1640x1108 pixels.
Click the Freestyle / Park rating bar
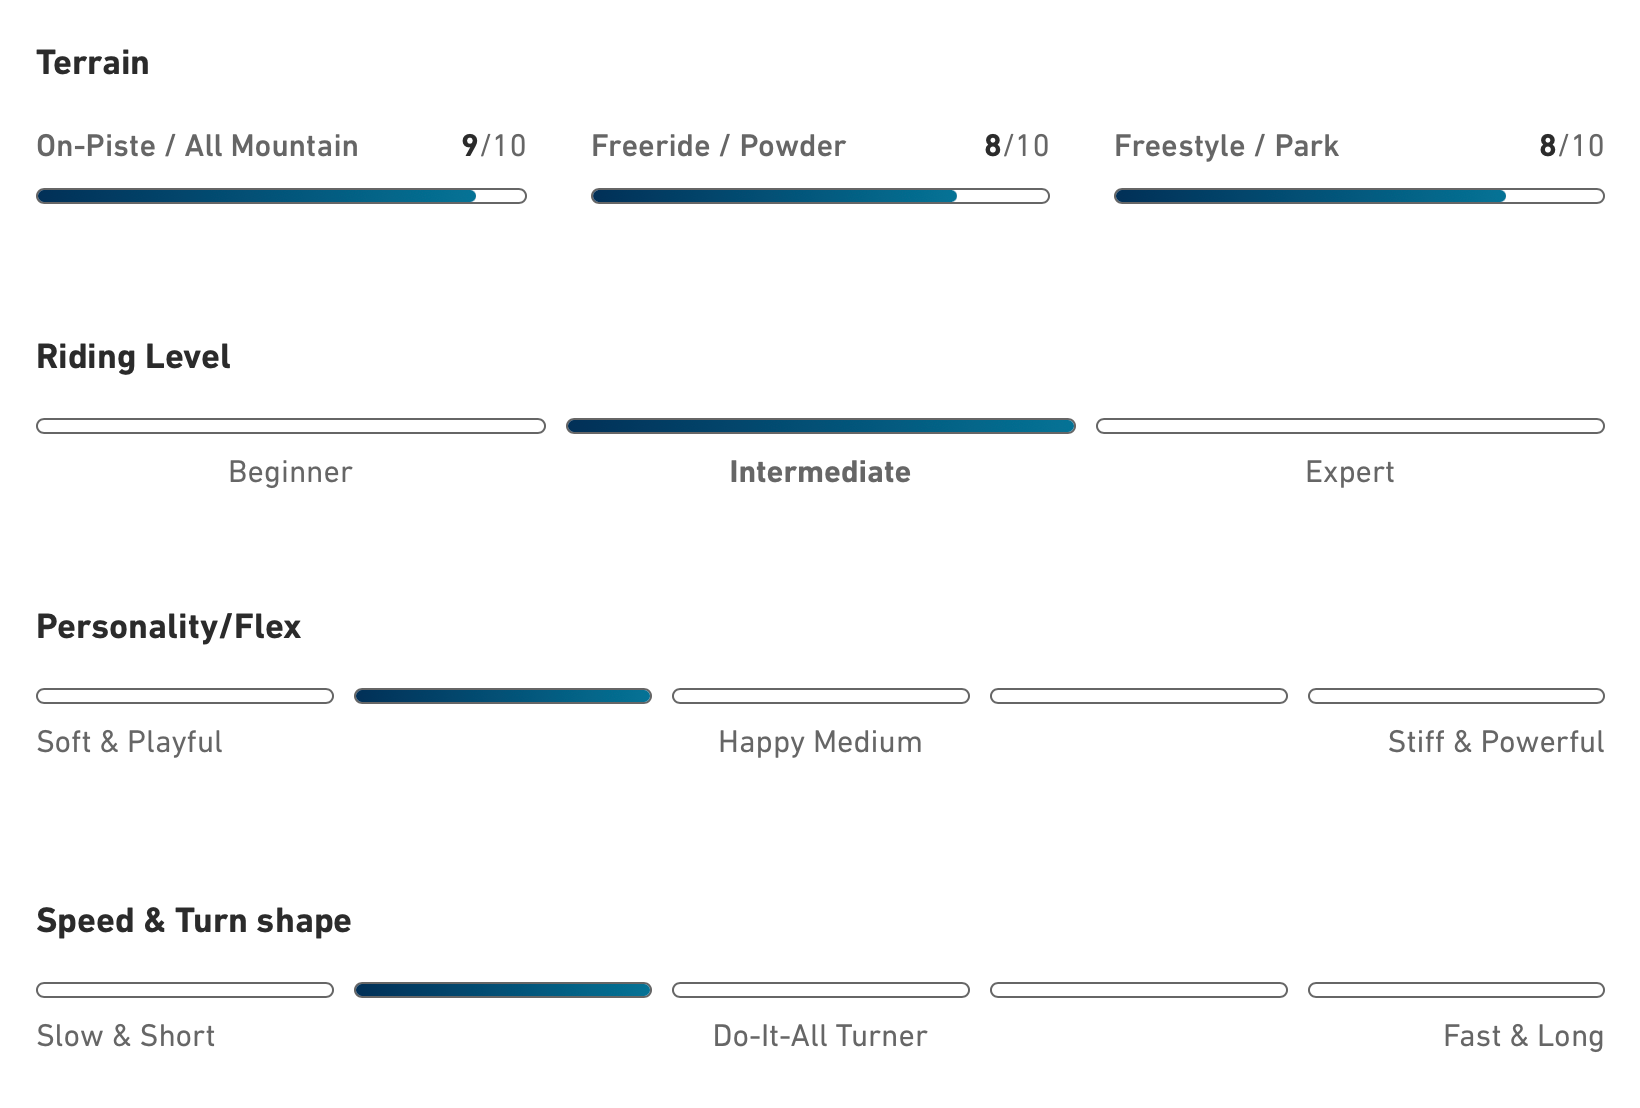[x=1359, y=196]
